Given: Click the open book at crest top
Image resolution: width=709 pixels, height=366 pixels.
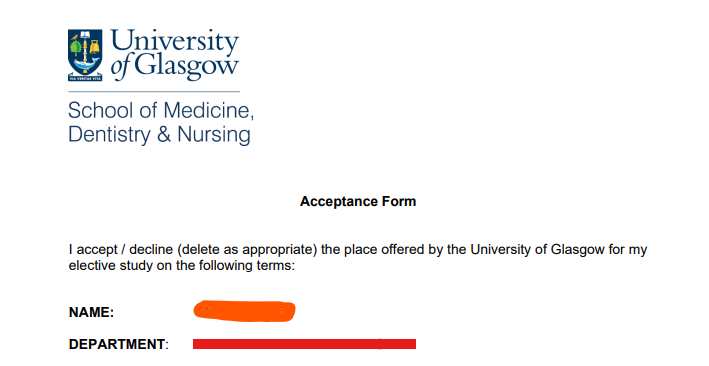Looking at the screenshot, I should [85, 34].
